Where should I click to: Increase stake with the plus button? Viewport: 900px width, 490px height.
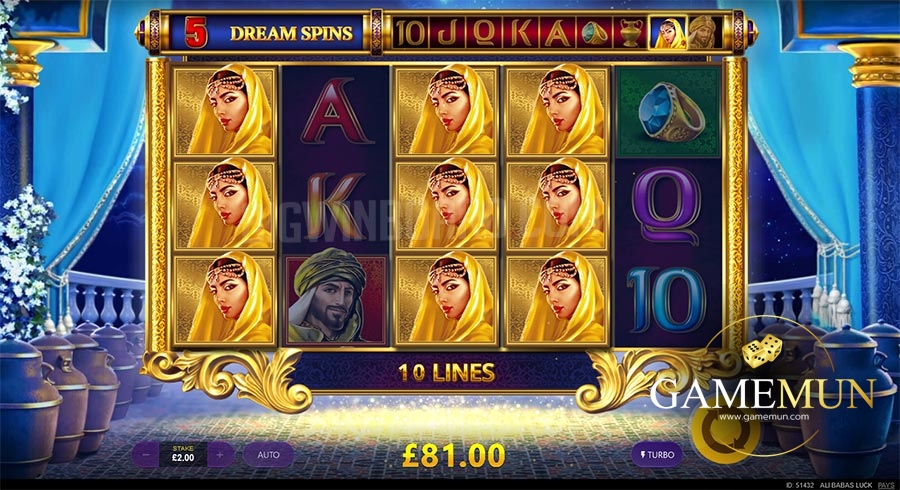[x=220, y=455]
